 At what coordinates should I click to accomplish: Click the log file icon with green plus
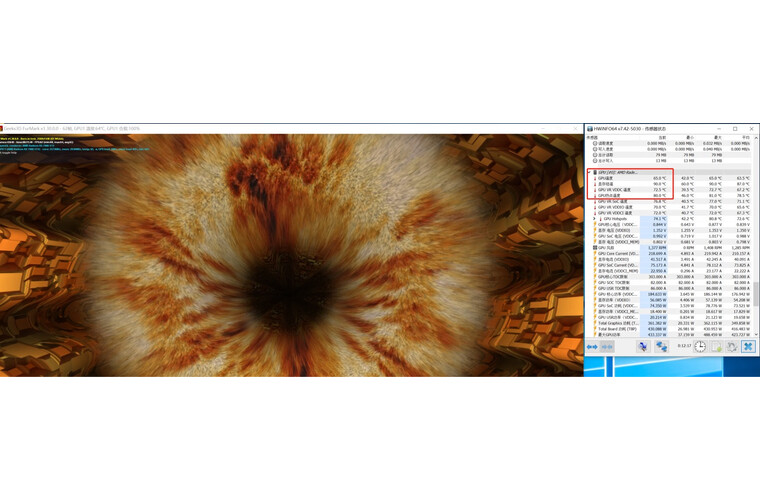716,347
